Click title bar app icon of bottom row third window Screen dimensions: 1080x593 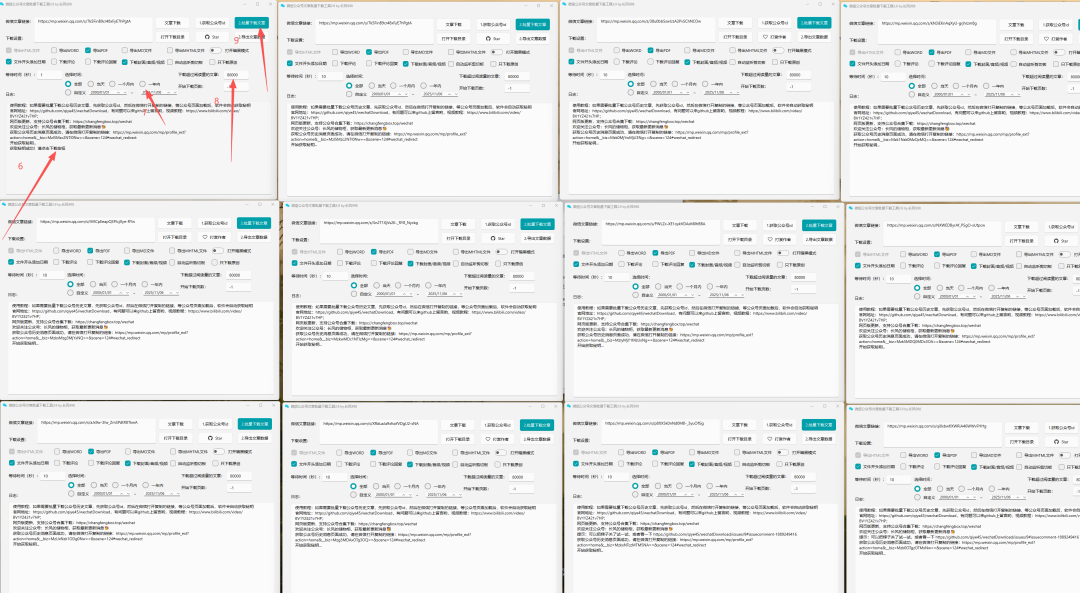pos(570,406)
